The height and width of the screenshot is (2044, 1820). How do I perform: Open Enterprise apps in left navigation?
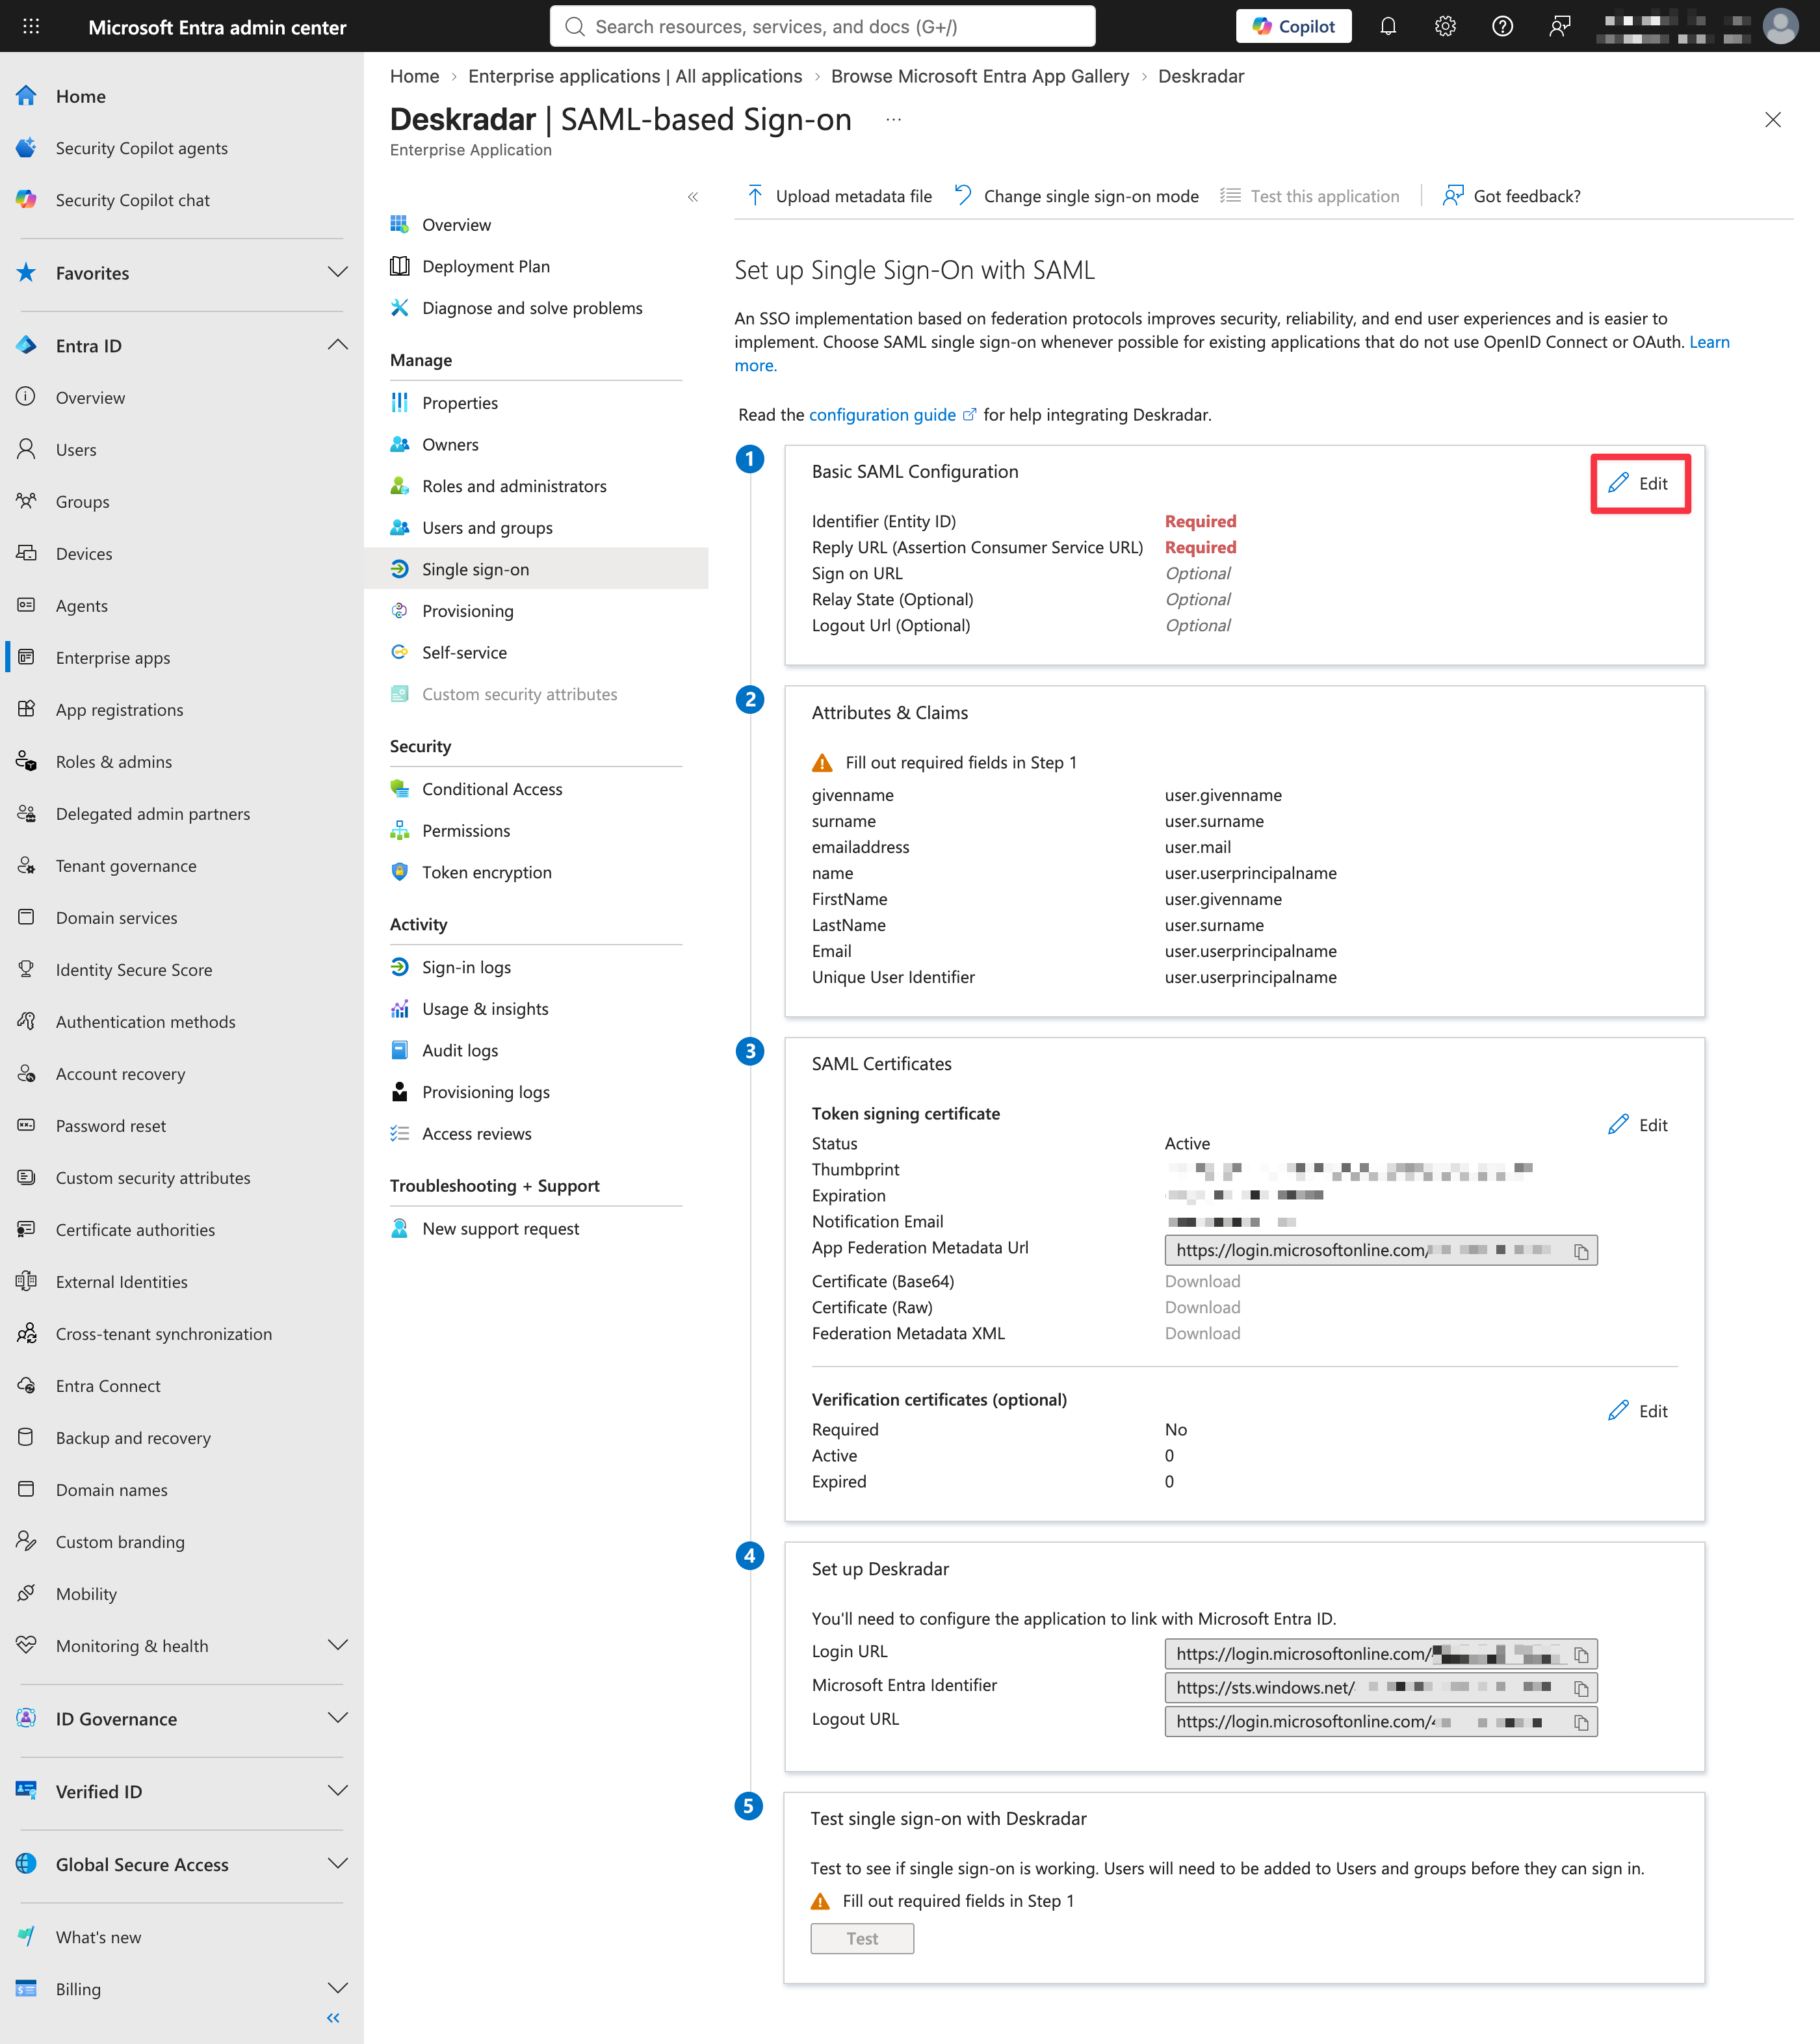pos(113,658)
